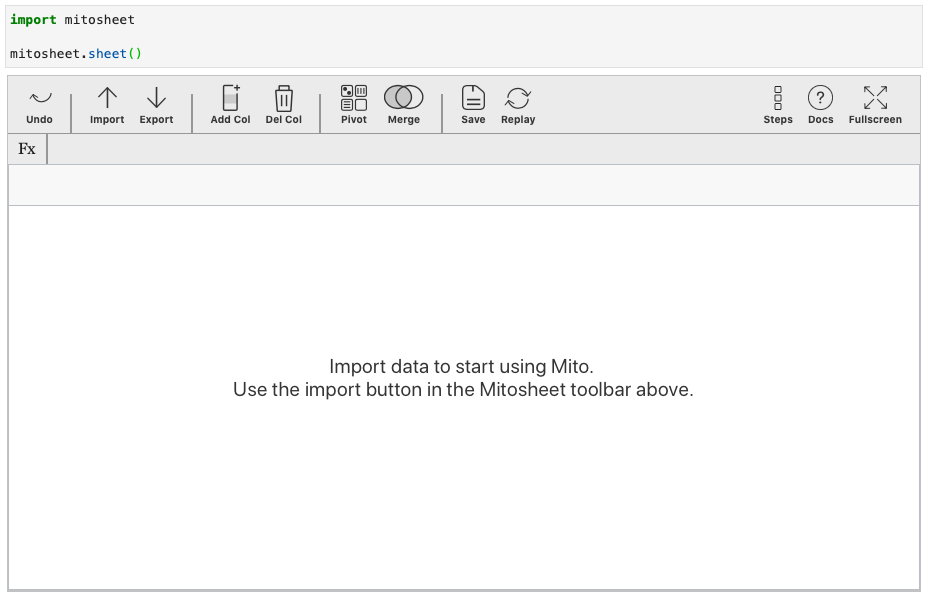This screenshot has height=598, width=927.
Task: Click the 'Use the import button' message line
Action: pyautogui.click(x=463, y=390)
